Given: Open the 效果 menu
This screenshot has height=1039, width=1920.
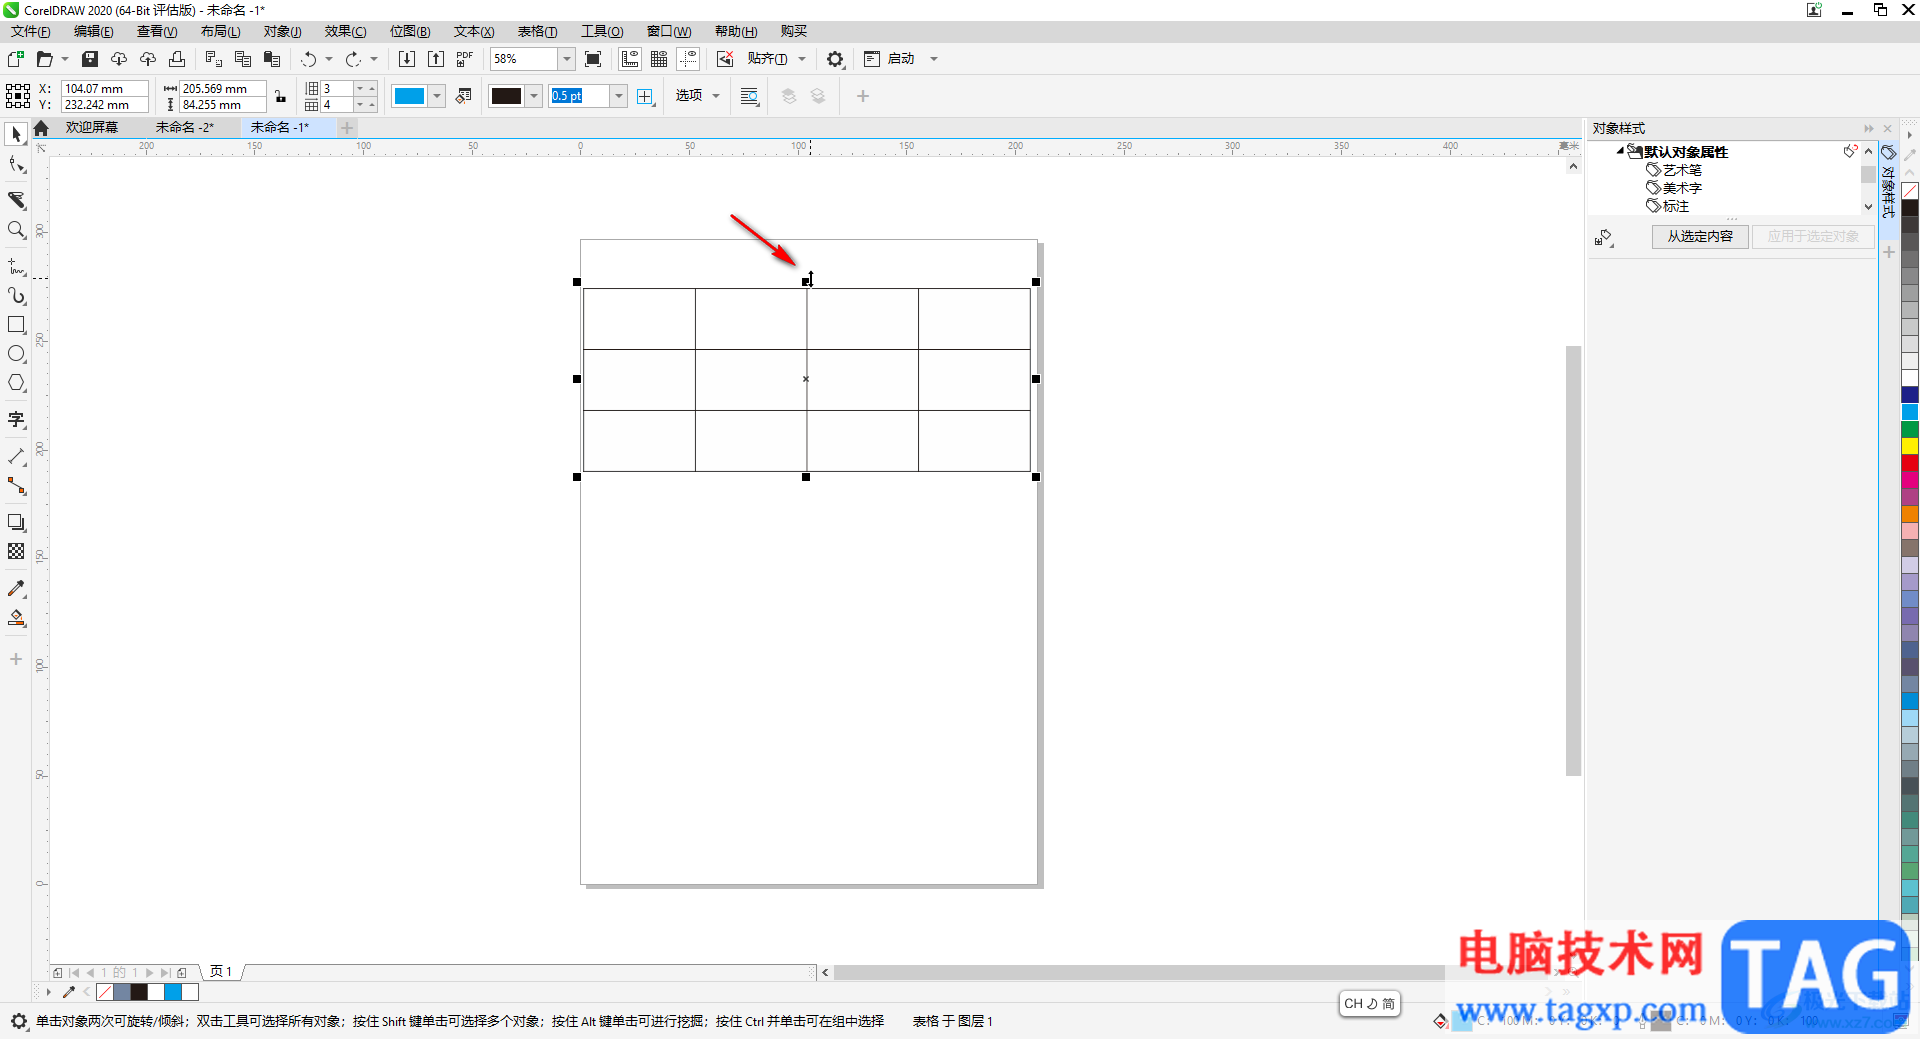Looking at the screenshot, I should pyautogui.click(x=345, y=32).
